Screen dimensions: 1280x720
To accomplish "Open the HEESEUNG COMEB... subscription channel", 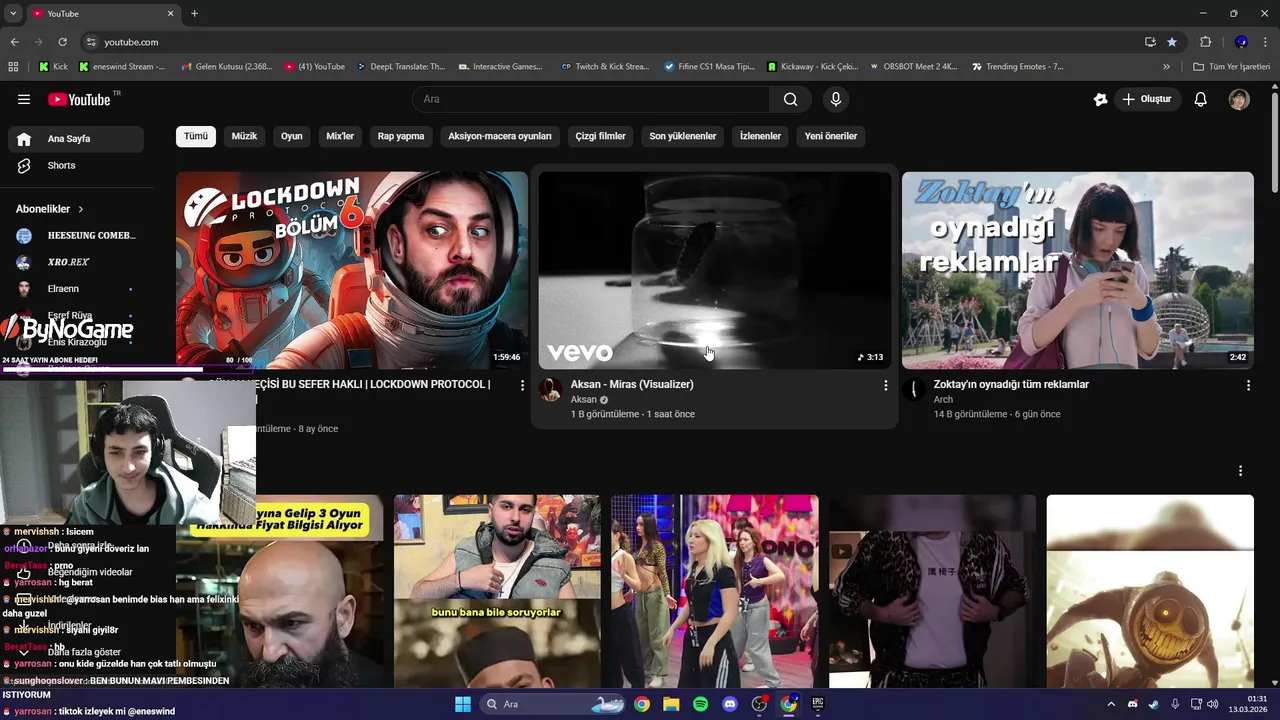I will coord(76,236).
